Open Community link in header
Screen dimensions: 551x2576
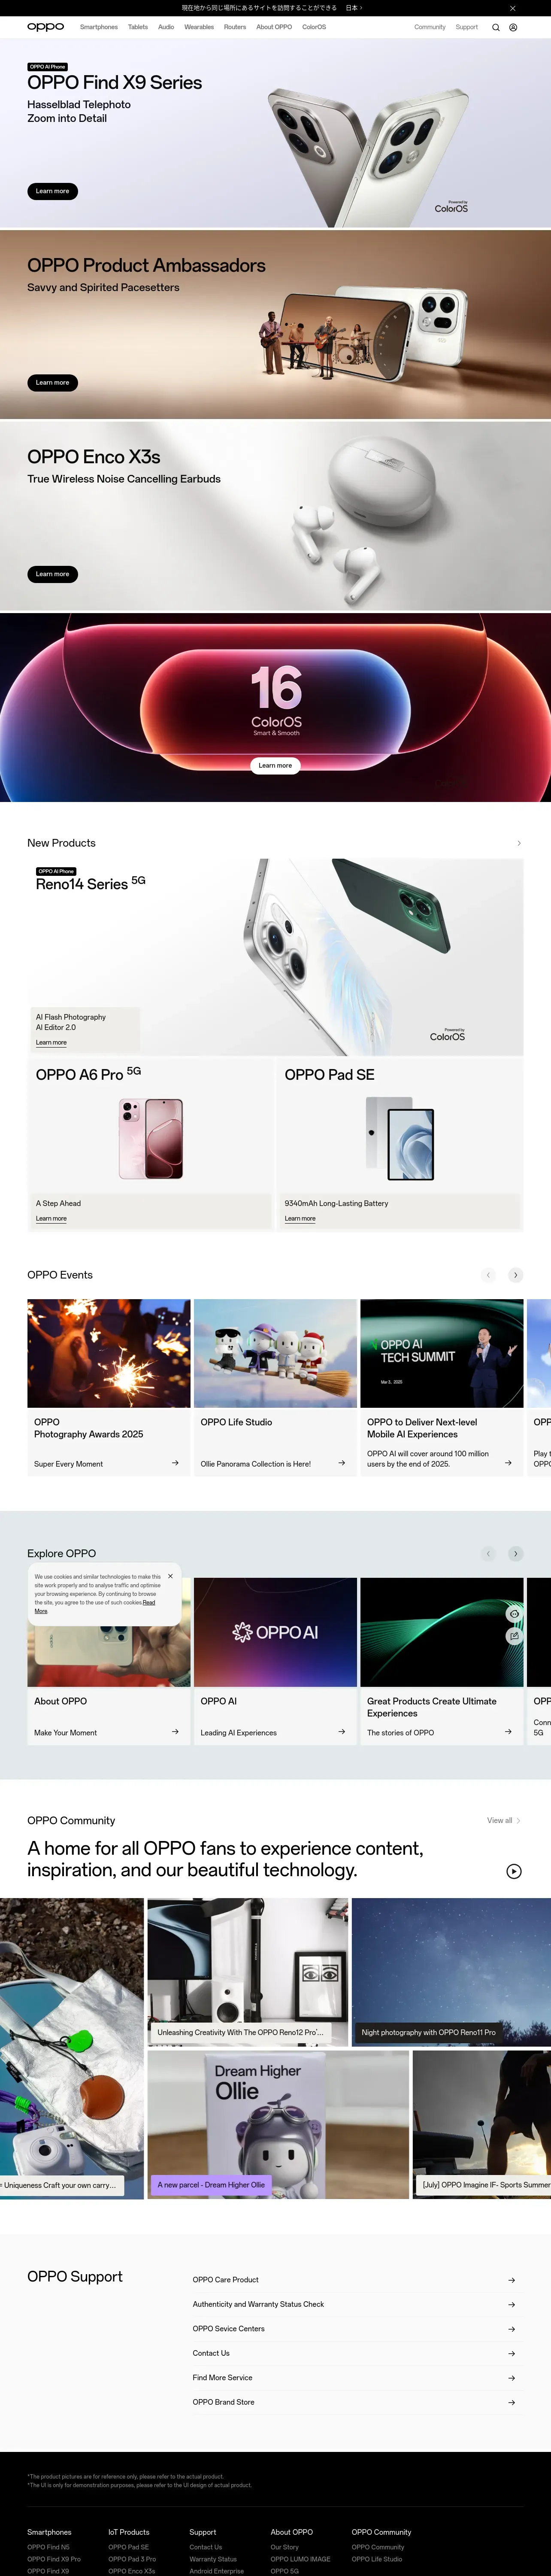click(x=430, y=27)
